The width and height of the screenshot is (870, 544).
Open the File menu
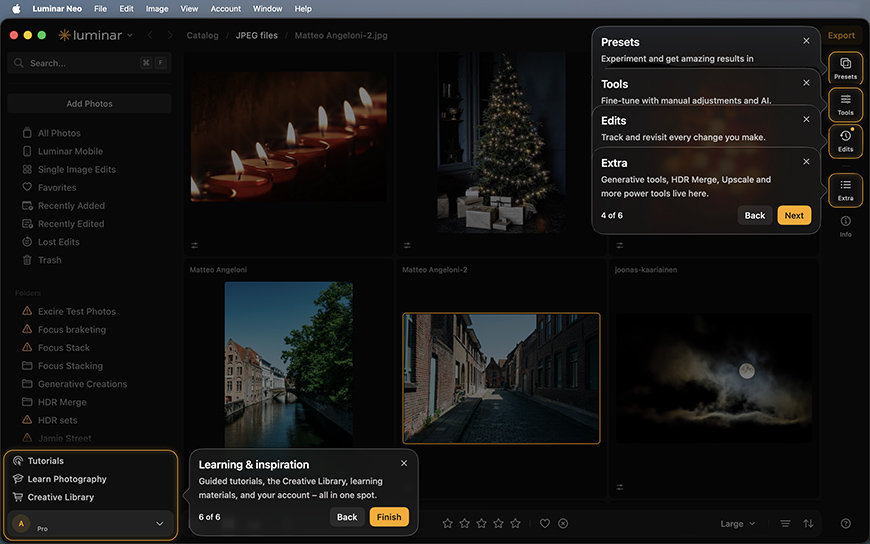point(100,8)
